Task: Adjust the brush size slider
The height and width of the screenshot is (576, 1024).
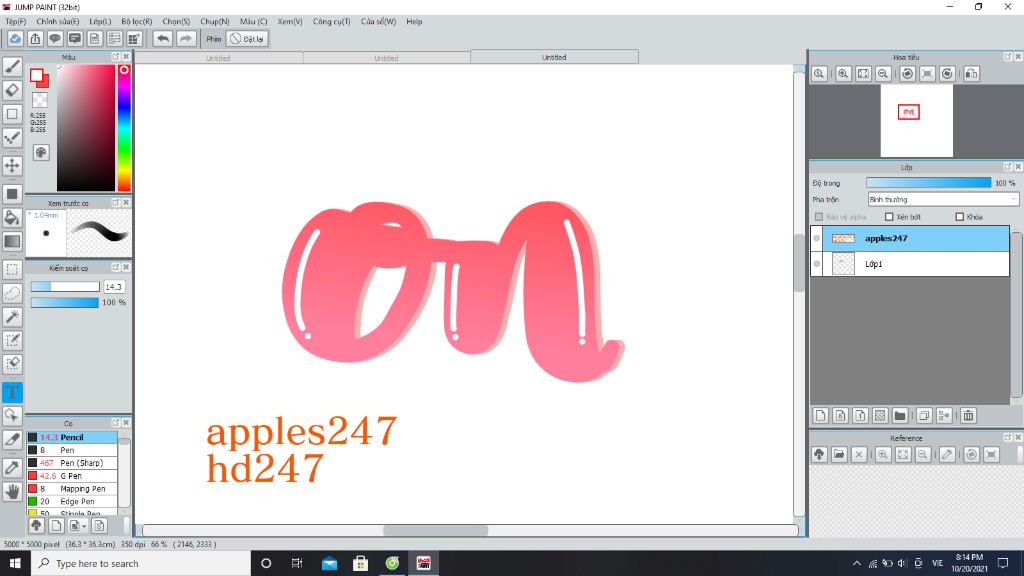Action: (x=65, y=287)
